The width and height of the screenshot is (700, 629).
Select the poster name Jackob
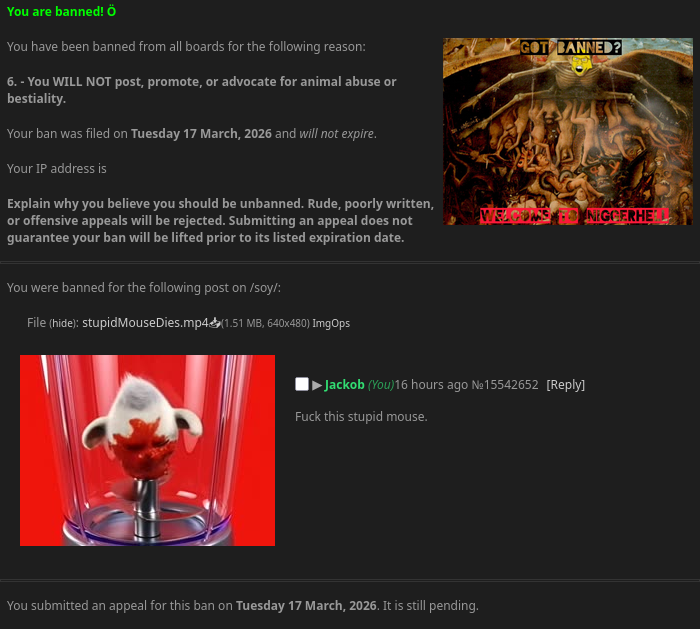tap(344, 384)
